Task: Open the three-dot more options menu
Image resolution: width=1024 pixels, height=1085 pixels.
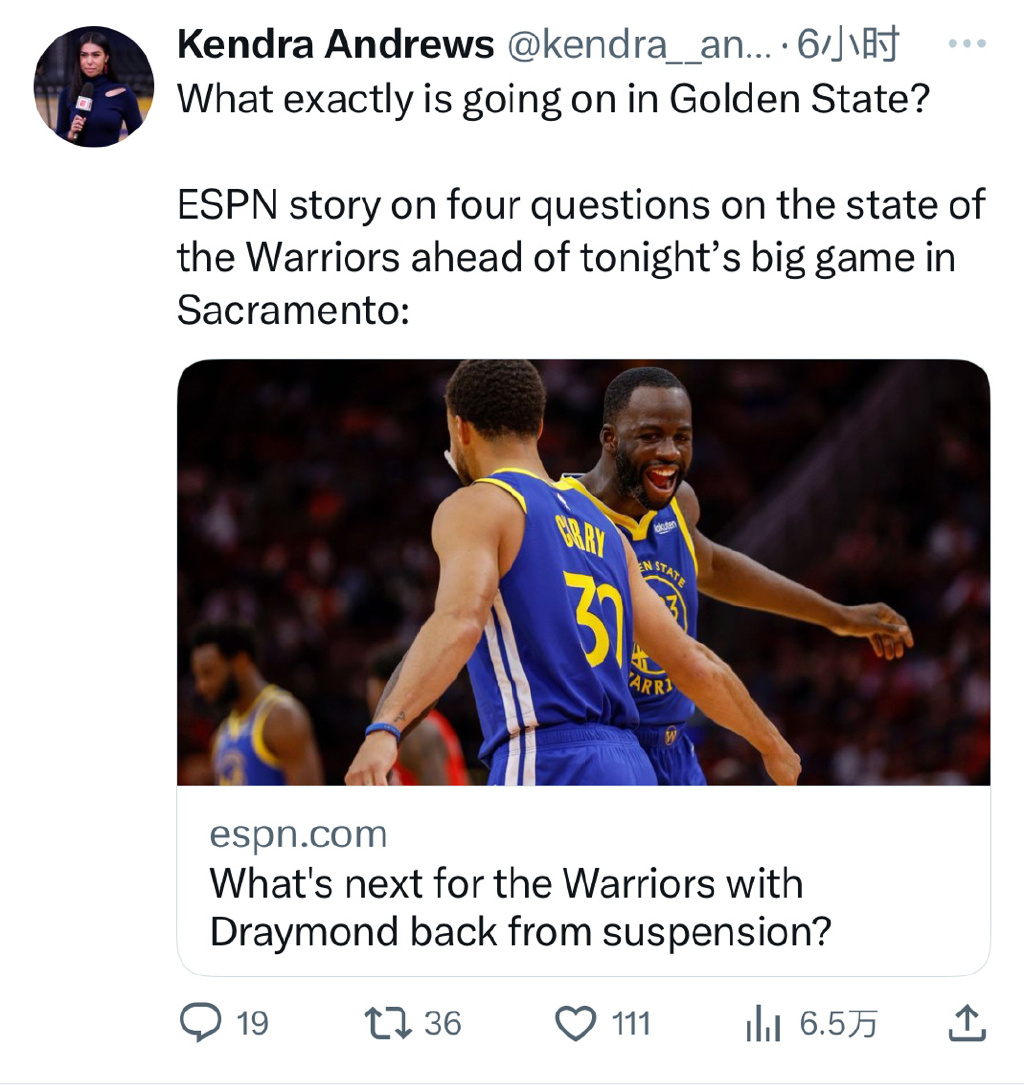Action: pyautogui.click(x=967, y=44)
